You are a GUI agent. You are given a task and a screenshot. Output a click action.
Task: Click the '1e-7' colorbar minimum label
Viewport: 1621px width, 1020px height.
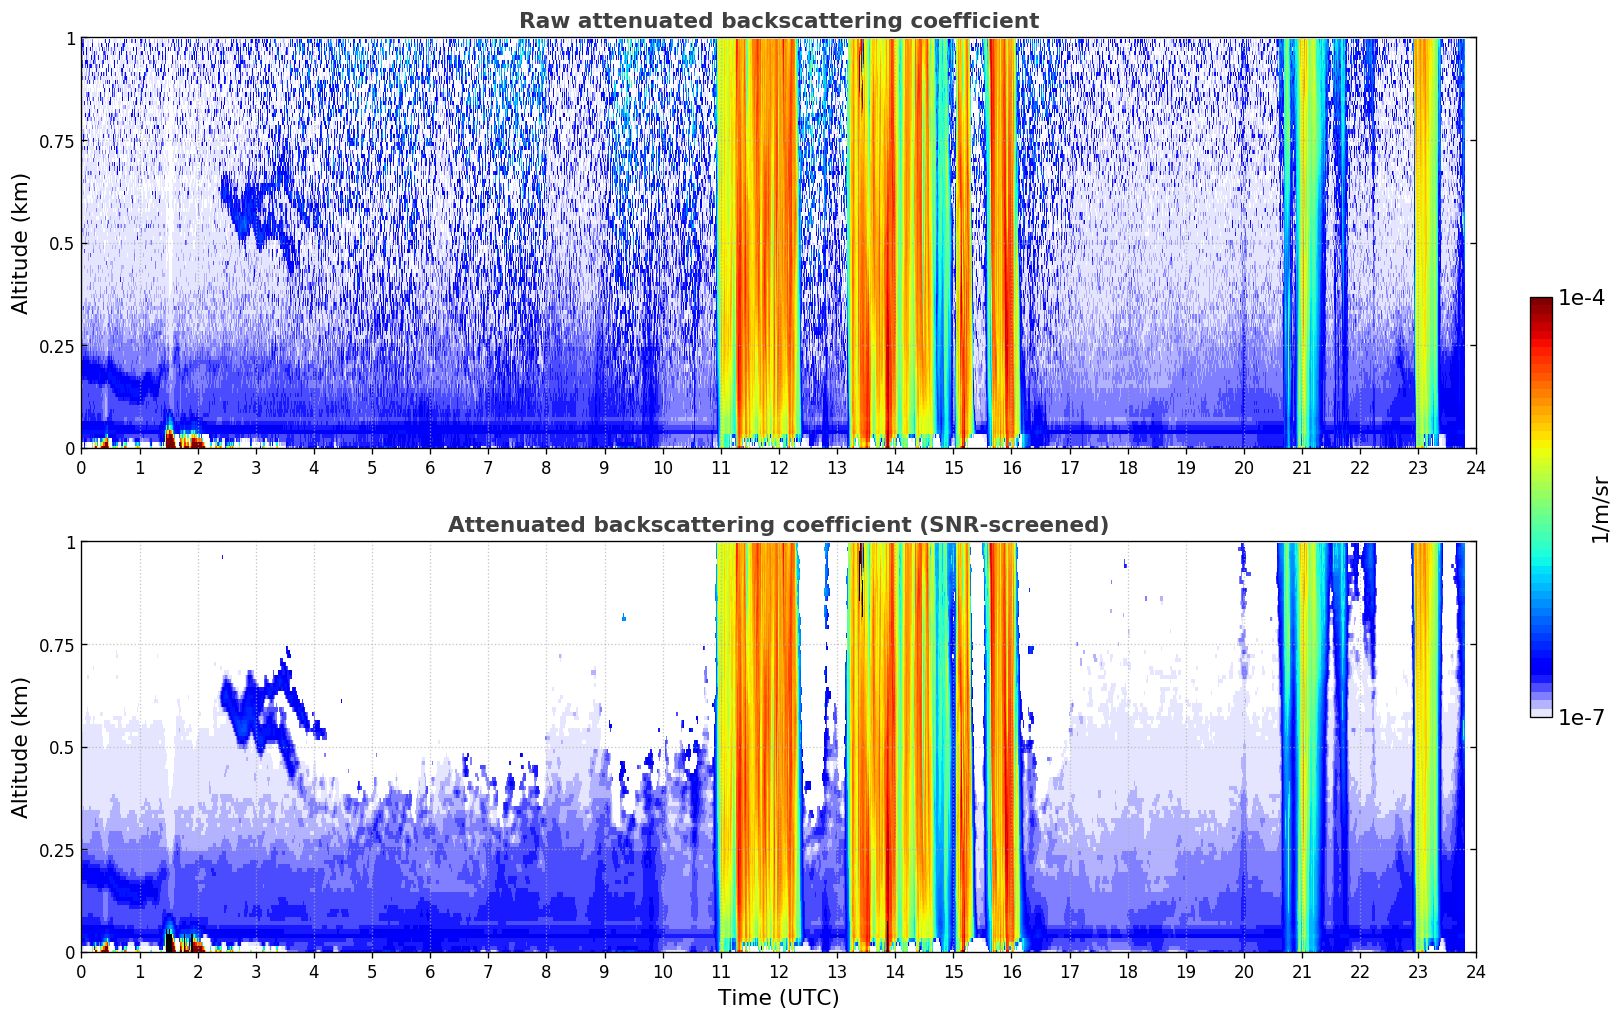tap(1581, 717)
